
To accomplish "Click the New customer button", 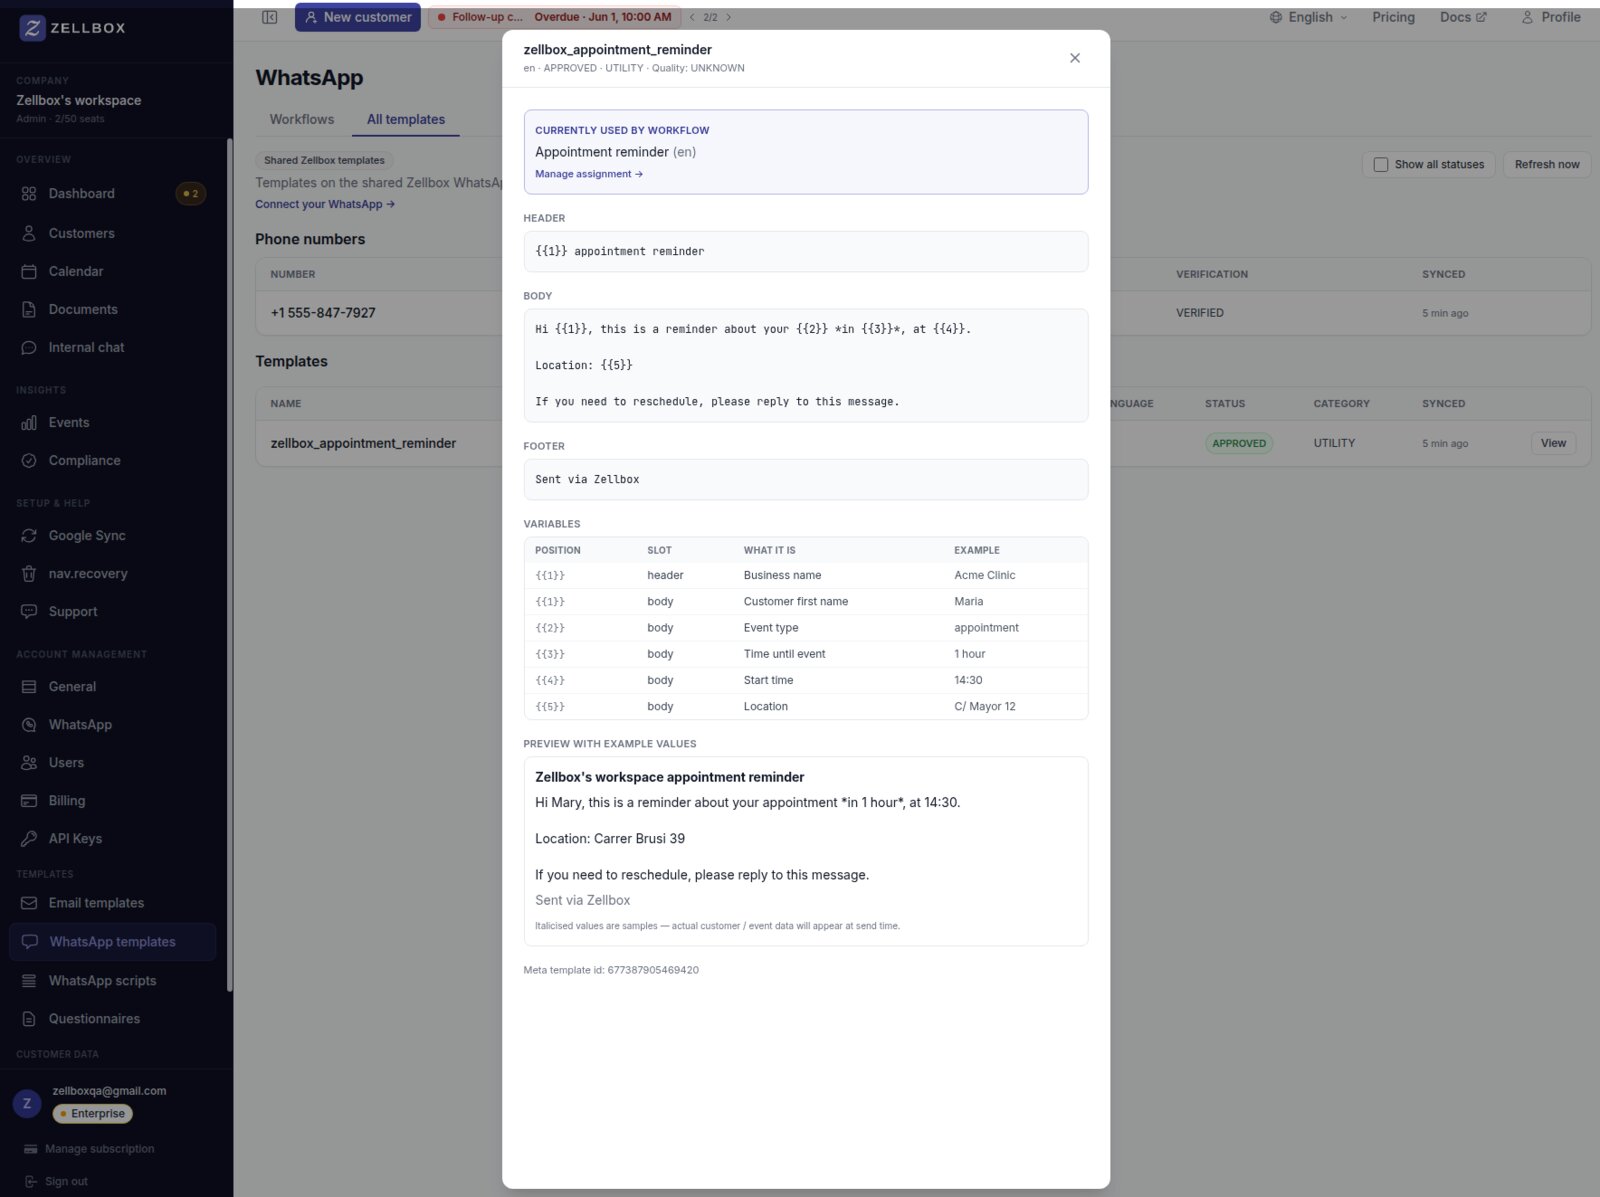I will tap(357, 17).
